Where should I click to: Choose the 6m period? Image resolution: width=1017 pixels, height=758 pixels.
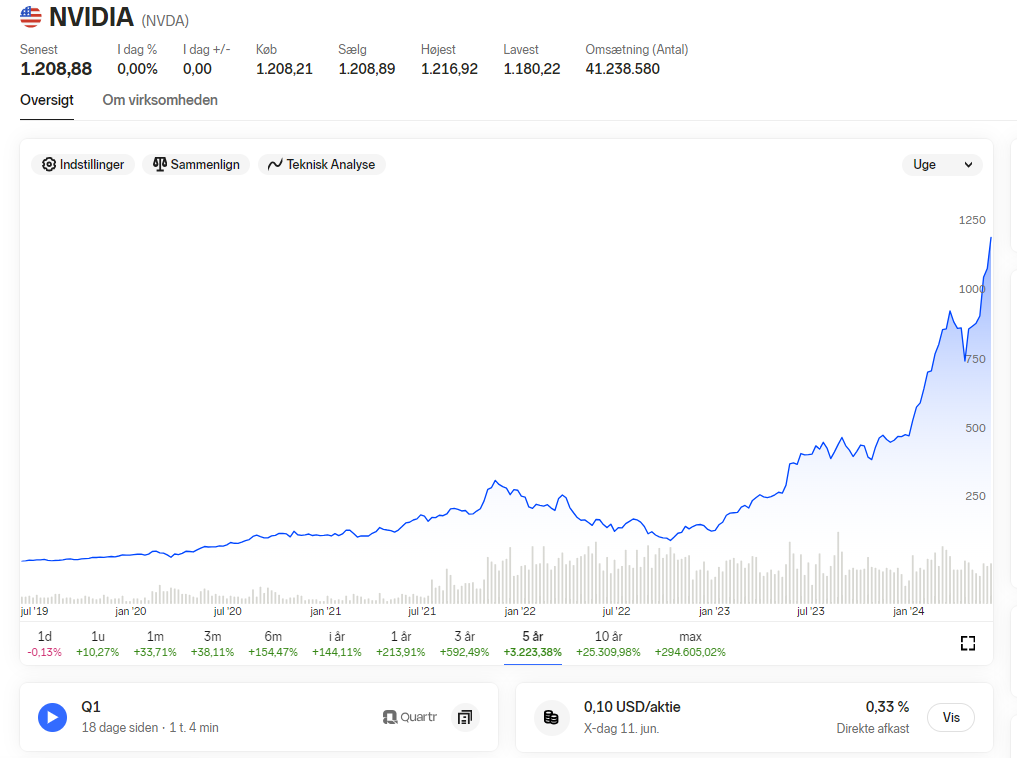[x=273, y=643]
